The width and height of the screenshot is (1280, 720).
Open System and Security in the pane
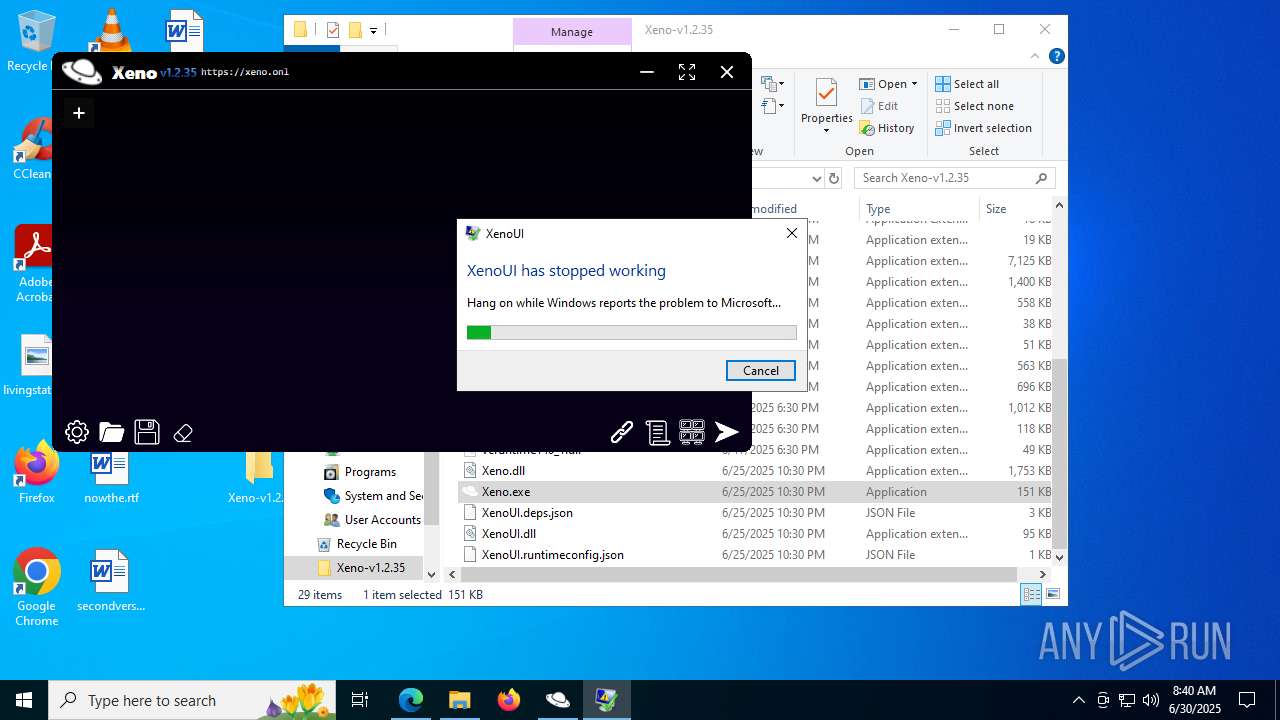(x=372, y=496)
